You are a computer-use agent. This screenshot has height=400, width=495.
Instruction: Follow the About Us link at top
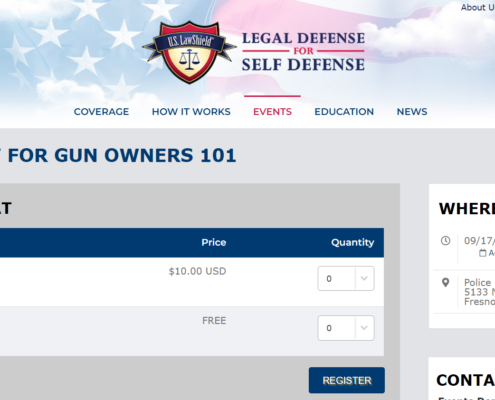click(x=478, y=7)
